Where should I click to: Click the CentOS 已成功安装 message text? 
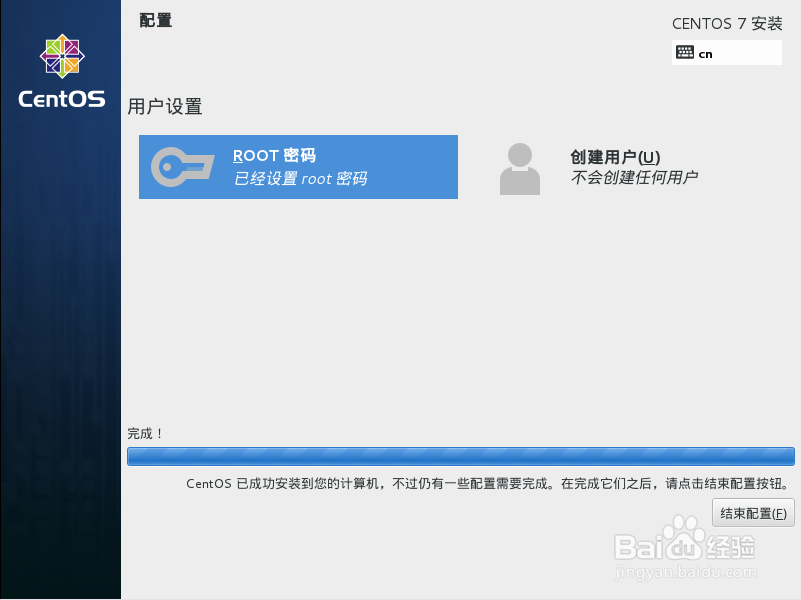[488, 484]
